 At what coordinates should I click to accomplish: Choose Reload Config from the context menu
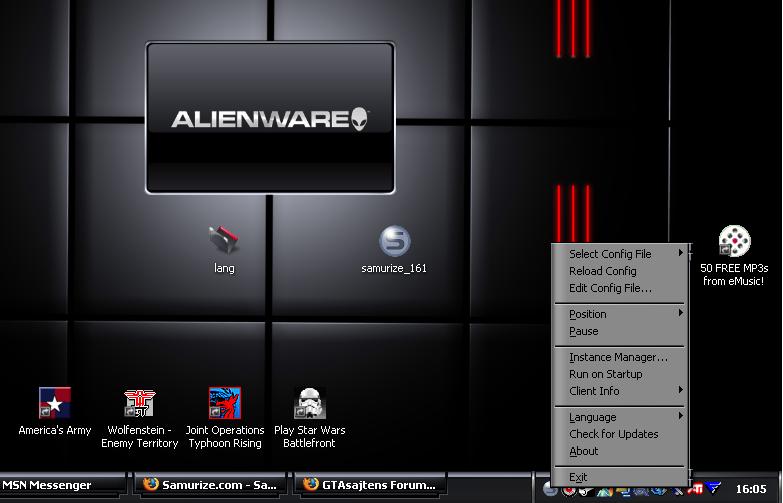tap(603, 271)
